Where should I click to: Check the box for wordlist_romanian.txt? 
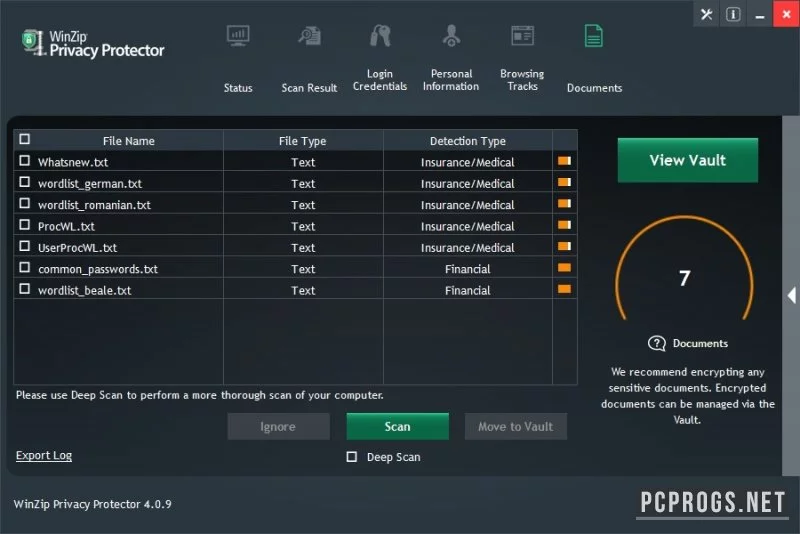pyautogui.click(x=24, y=204)
